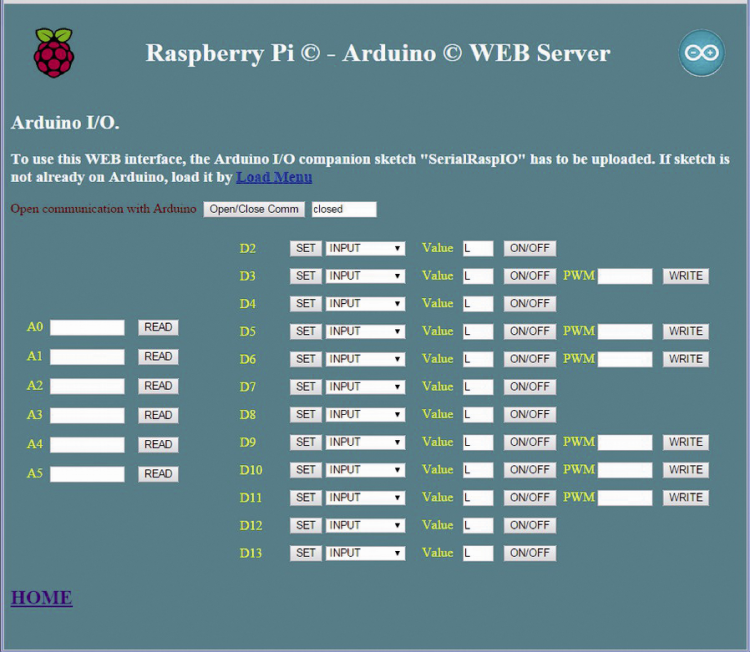
Task: Click the Arduino infinity logo icon
Action: click(701, 53)
